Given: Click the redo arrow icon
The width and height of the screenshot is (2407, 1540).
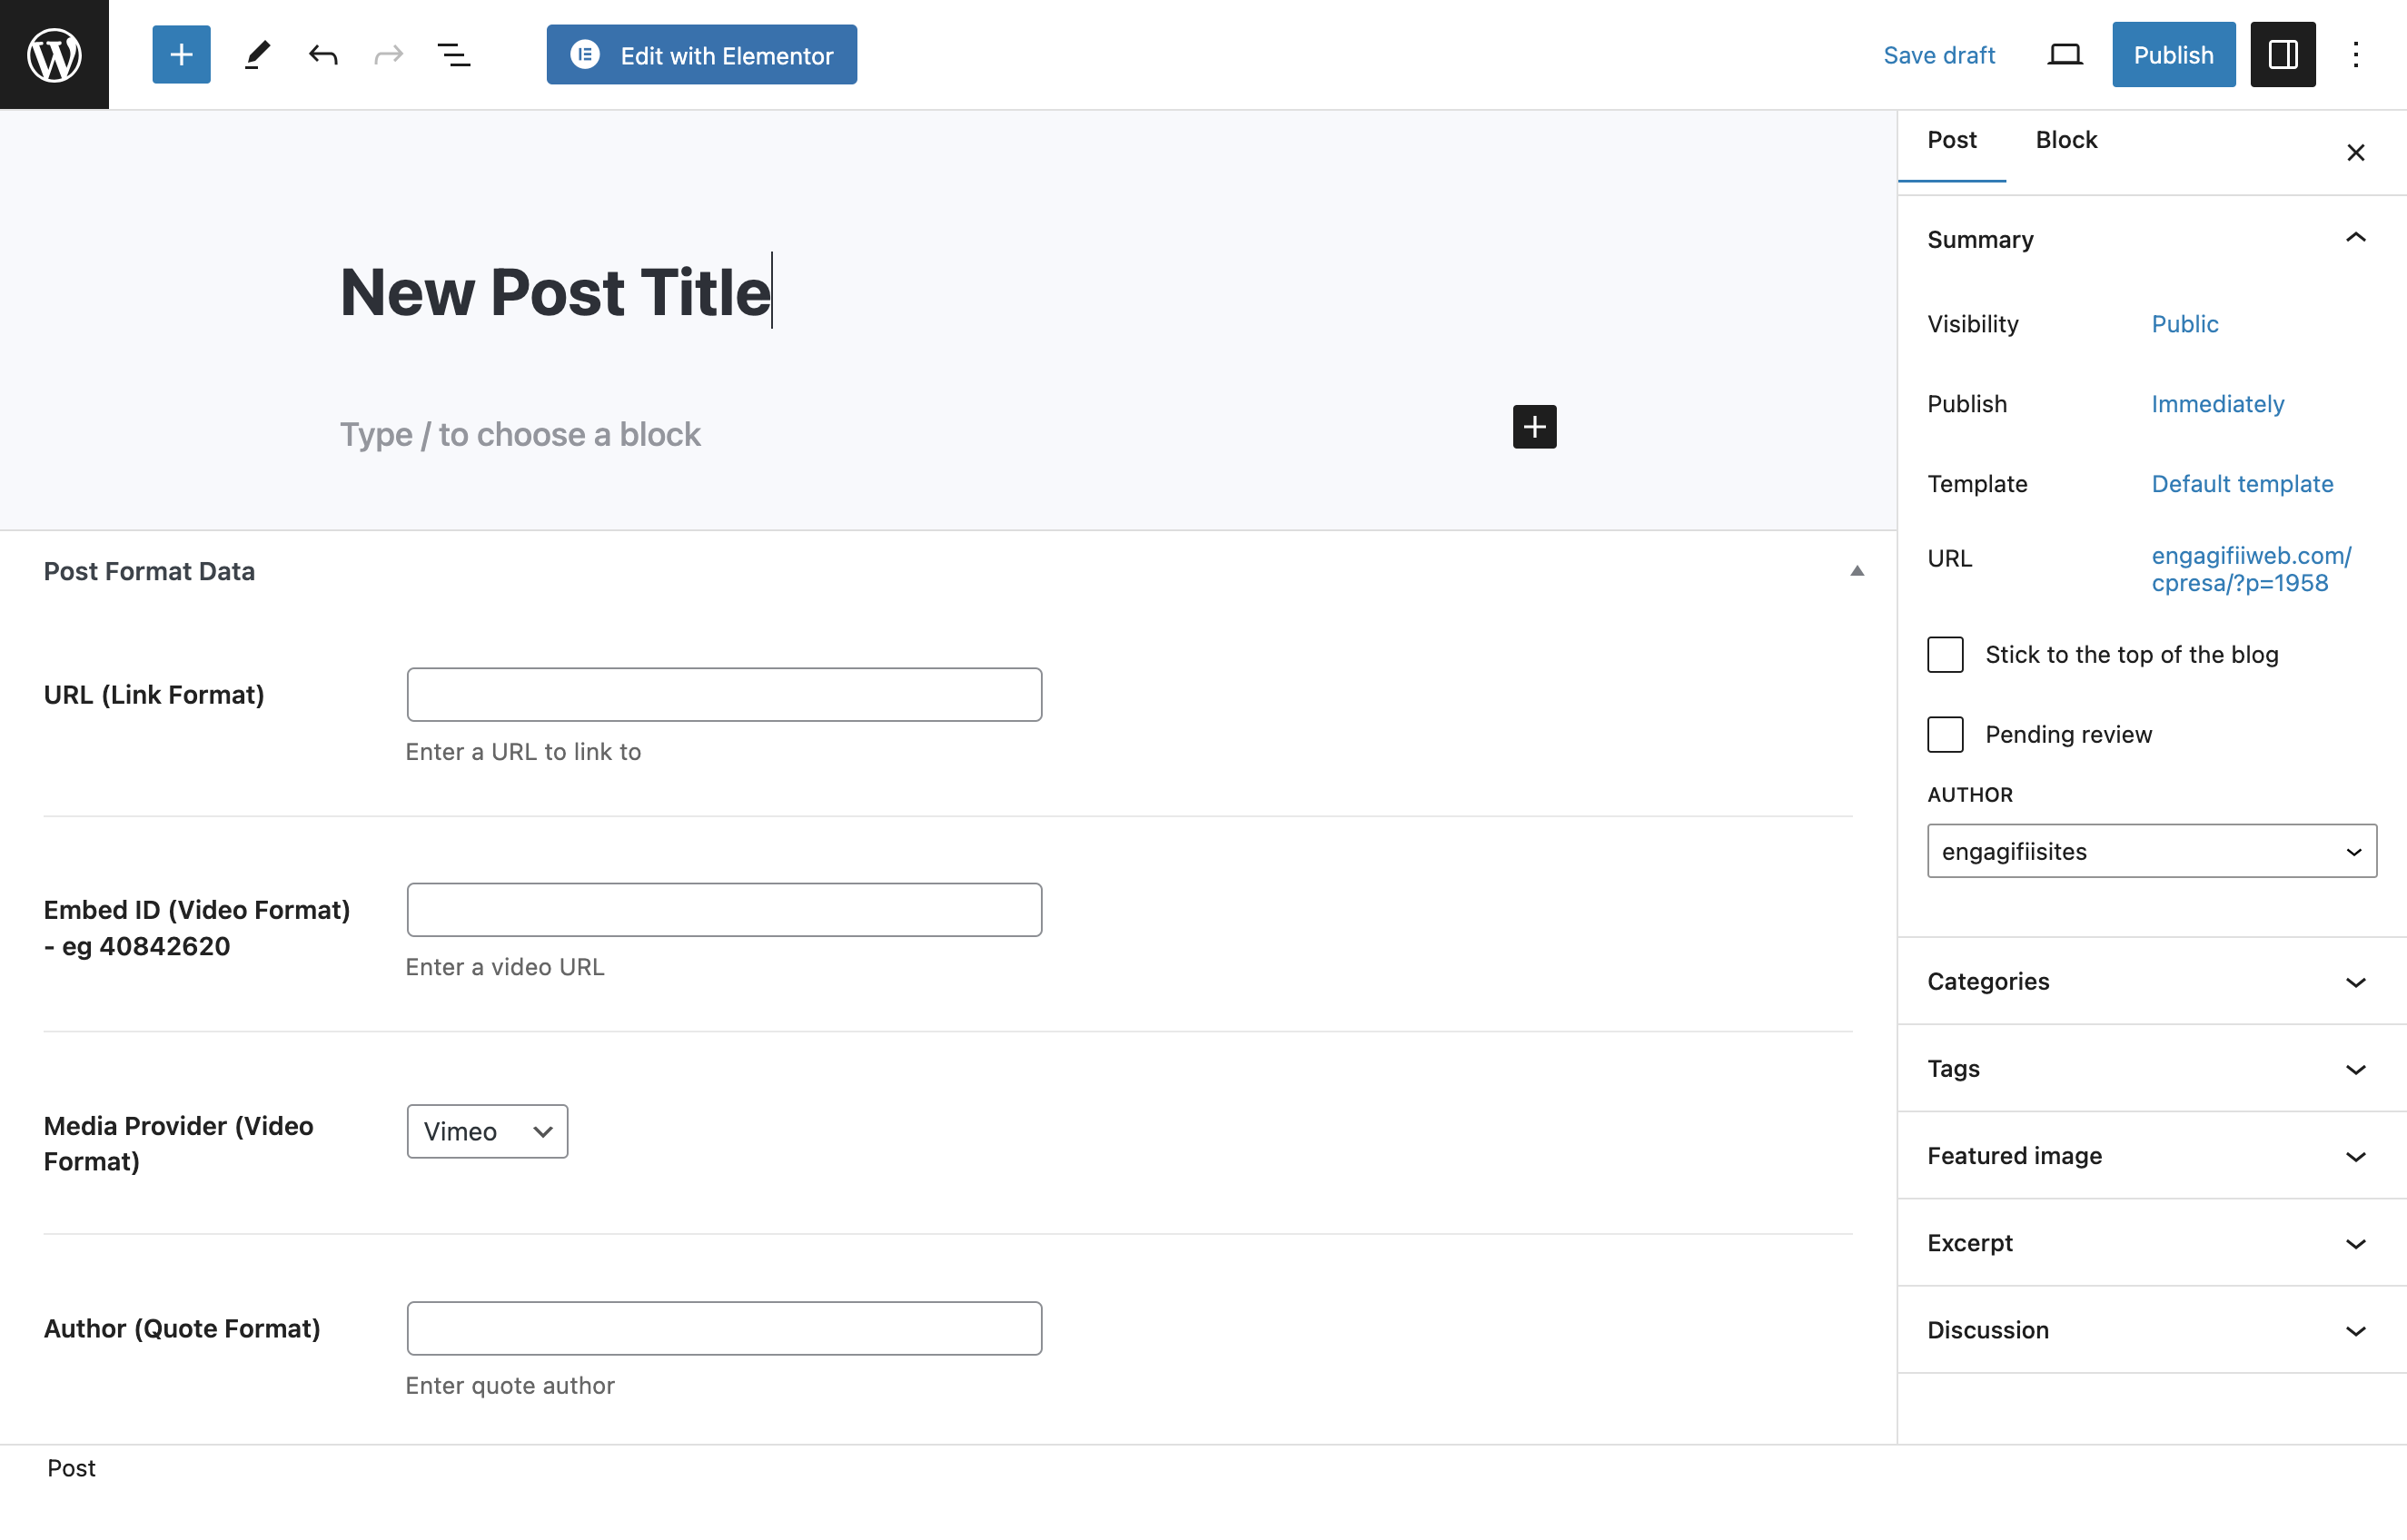Looking at the screenshot, I should pos(388,54).
